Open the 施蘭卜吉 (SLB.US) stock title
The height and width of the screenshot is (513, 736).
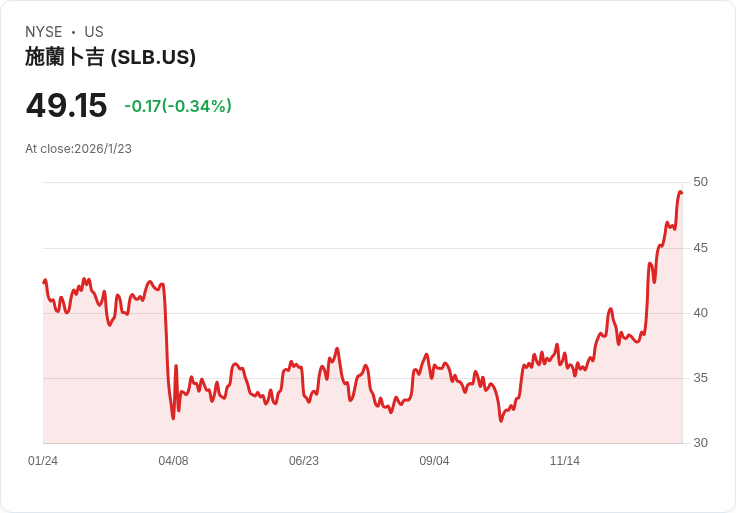pos(110,57)
